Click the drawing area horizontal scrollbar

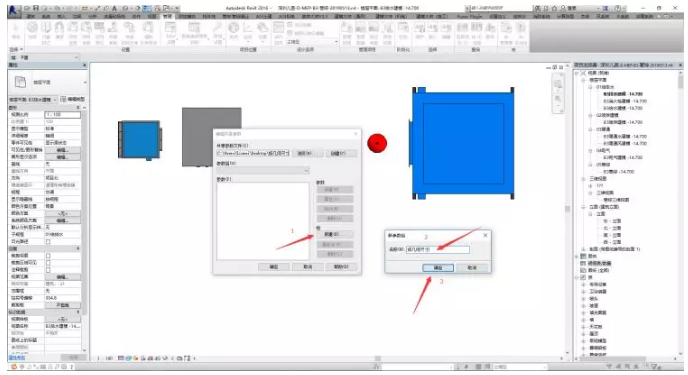(378, 358)
